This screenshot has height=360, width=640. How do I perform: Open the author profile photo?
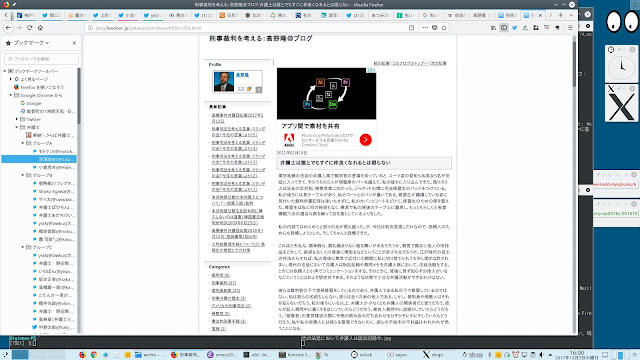[224, 82]
